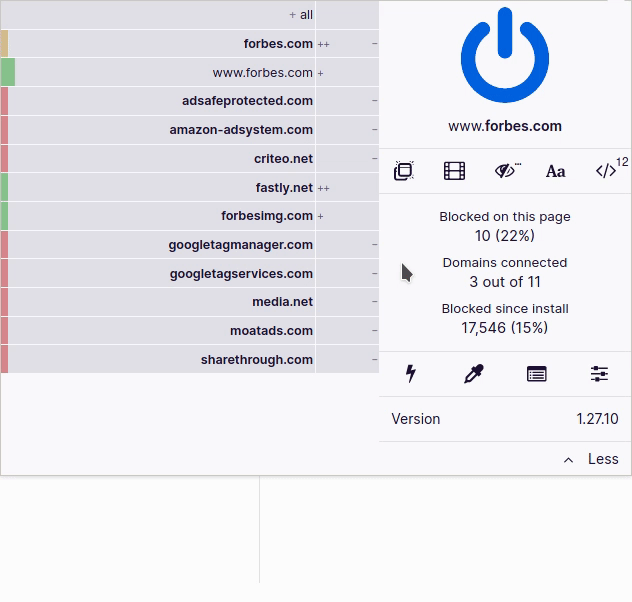This screenshot has width=632, height=602.
Task: Toggle uBlock Origin power button
Action: click(505, 55)
